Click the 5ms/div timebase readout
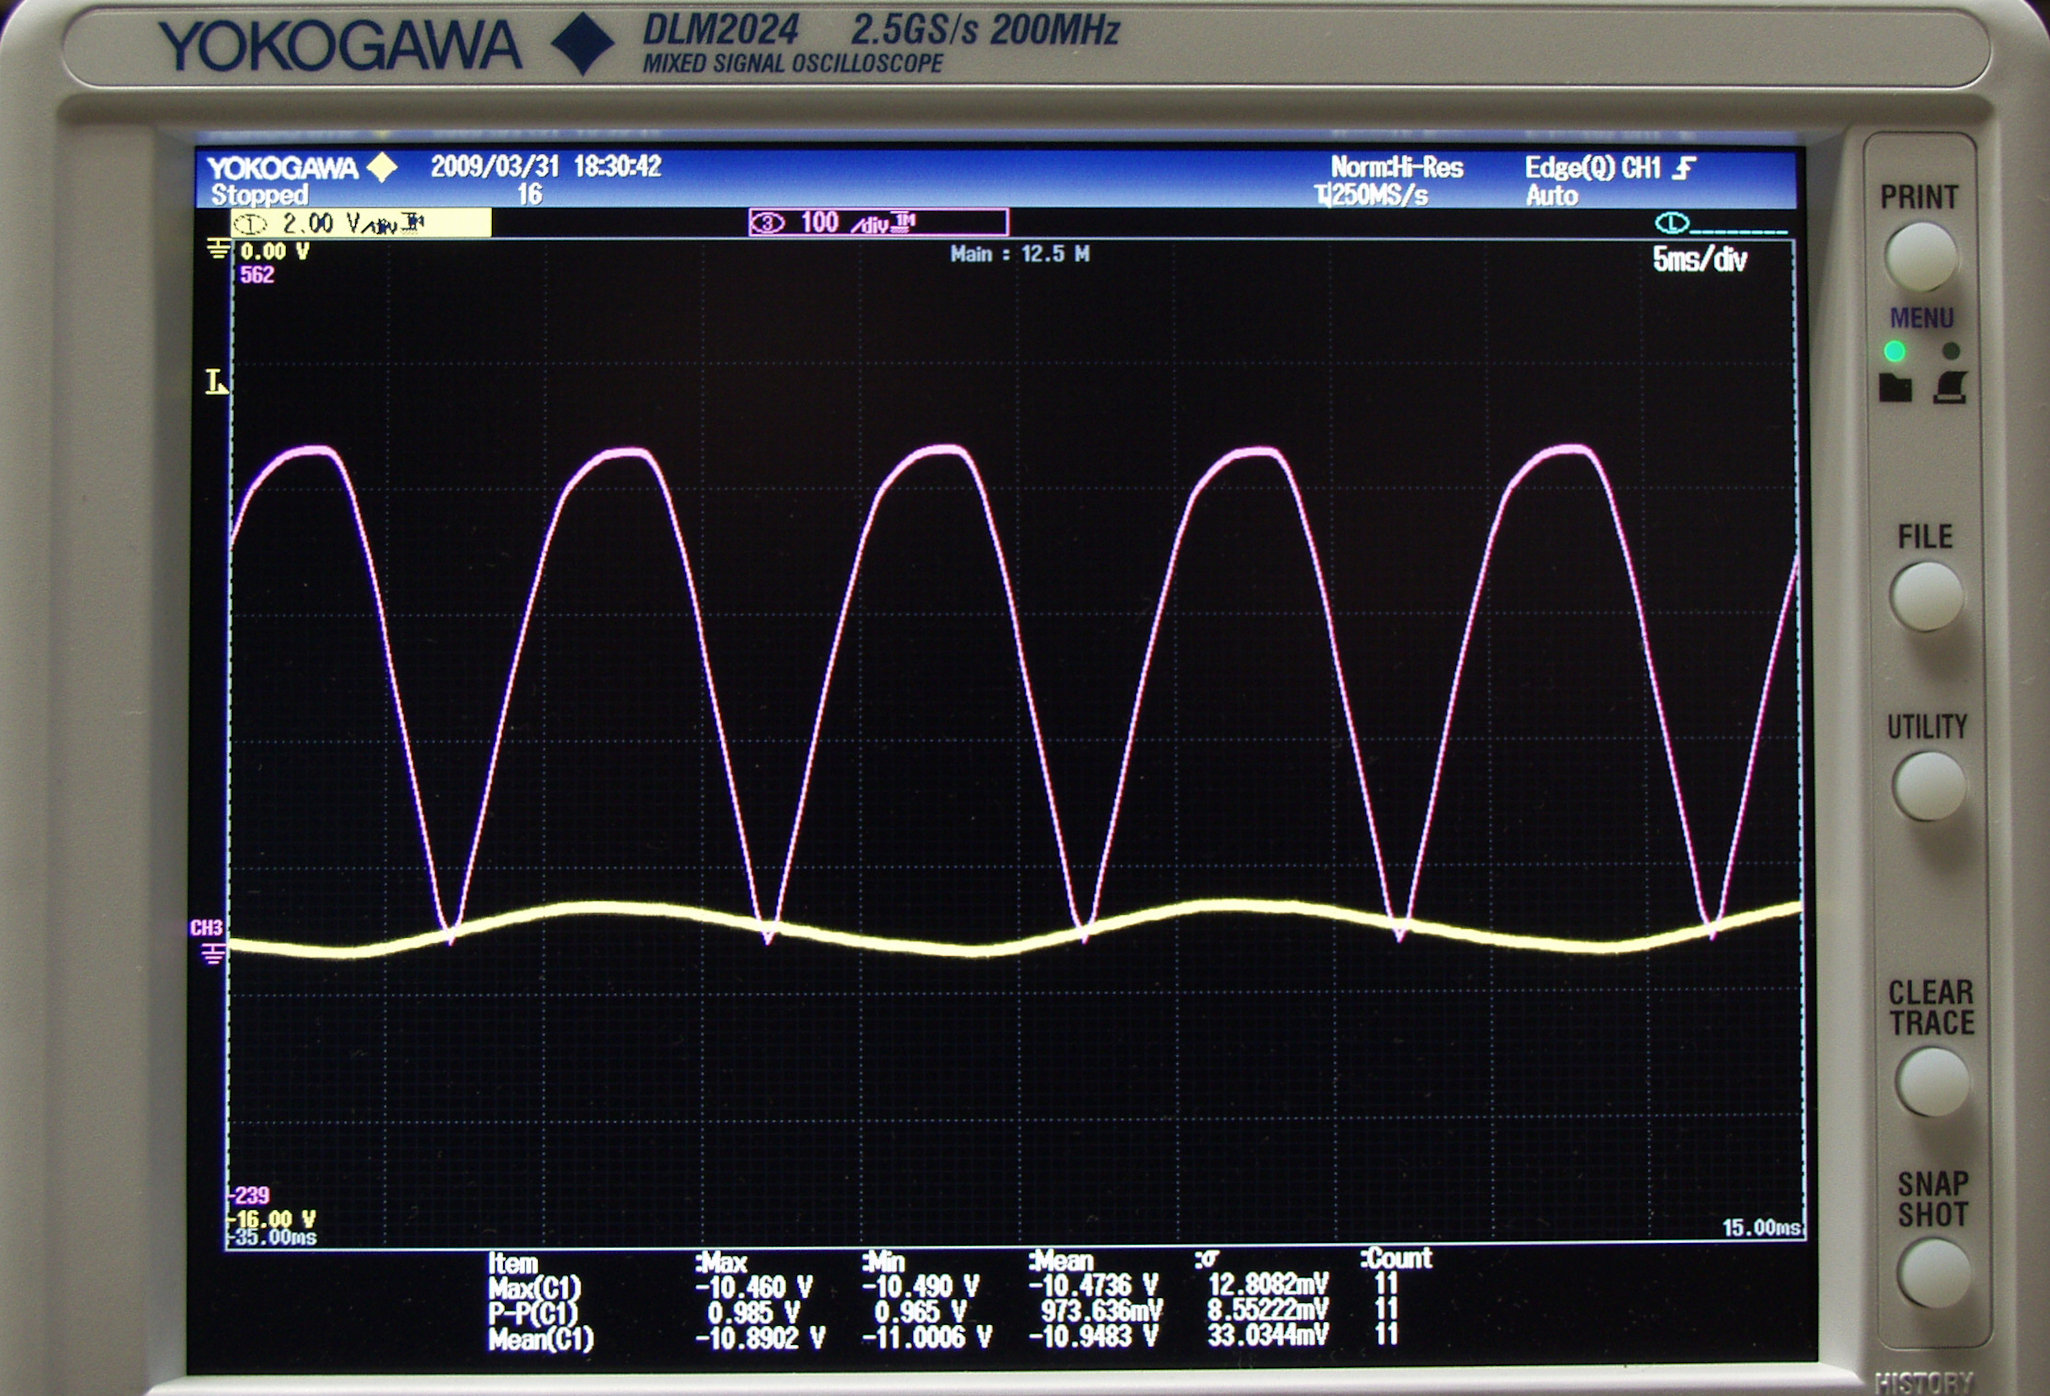 pos(1699,261)
